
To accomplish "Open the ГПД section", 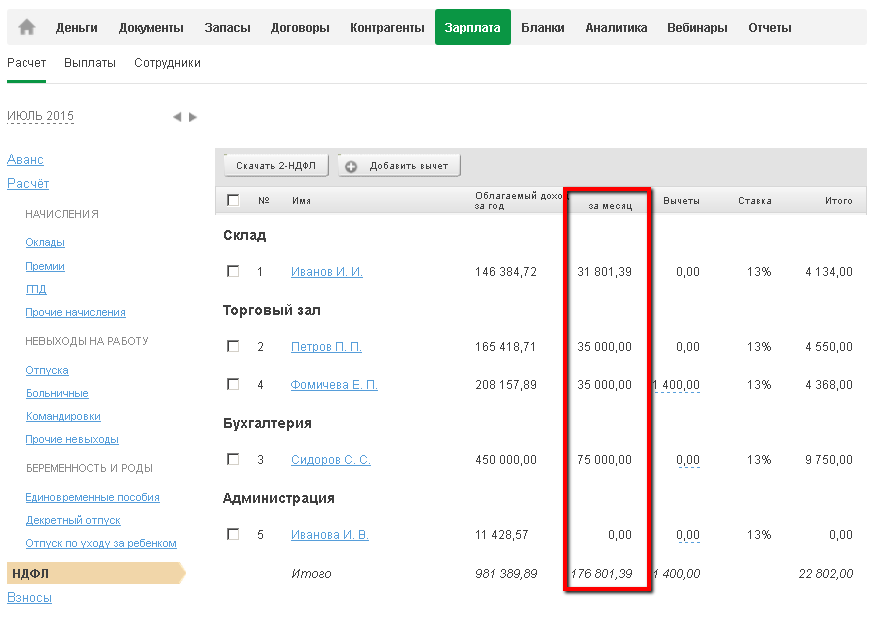I will 36,289.
